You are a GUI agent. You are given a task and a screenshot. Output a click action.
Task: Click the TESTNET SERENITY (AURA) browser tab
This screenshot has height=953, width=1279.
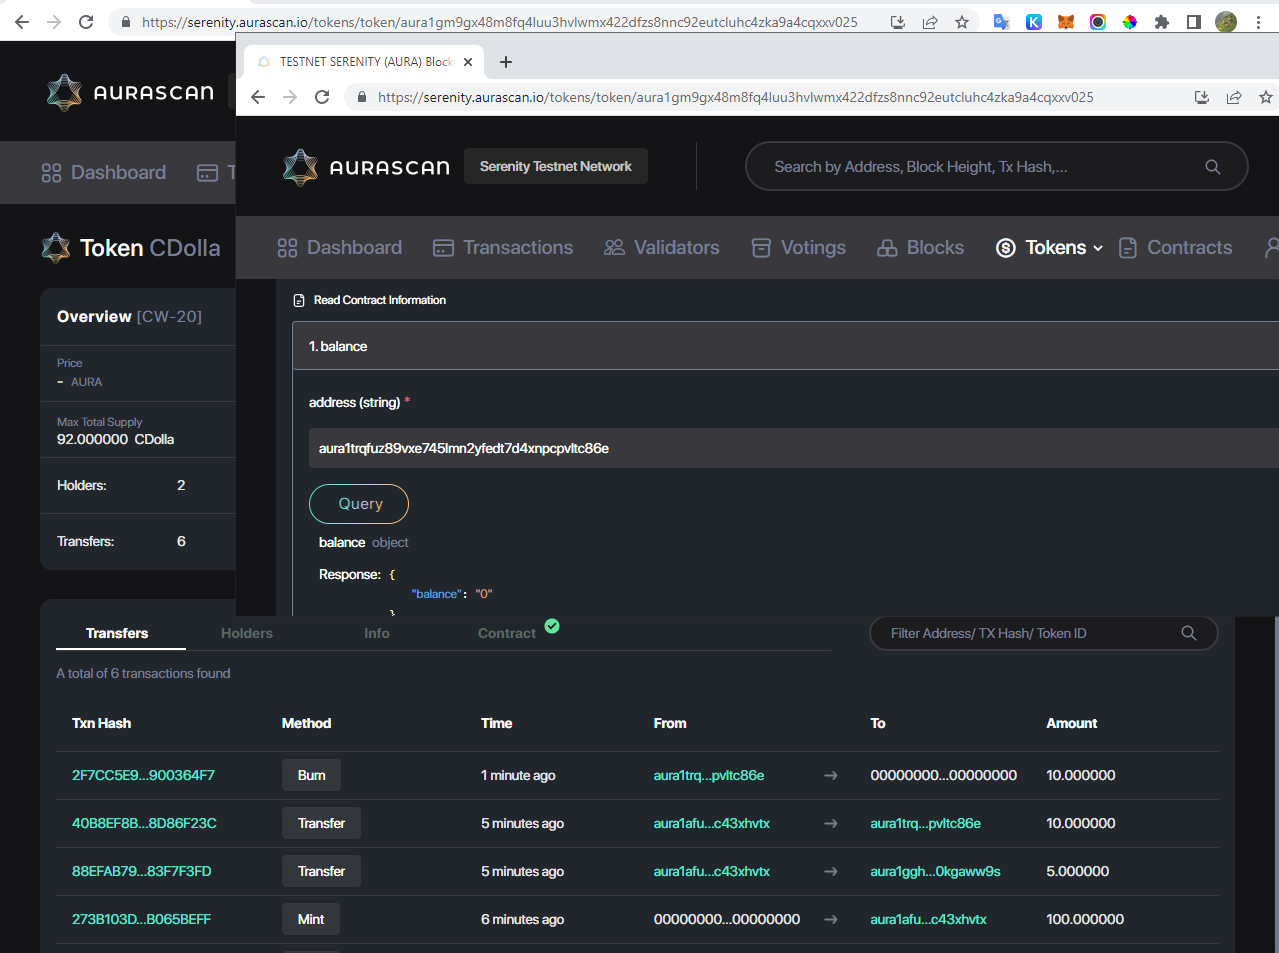tap(365, 62)
